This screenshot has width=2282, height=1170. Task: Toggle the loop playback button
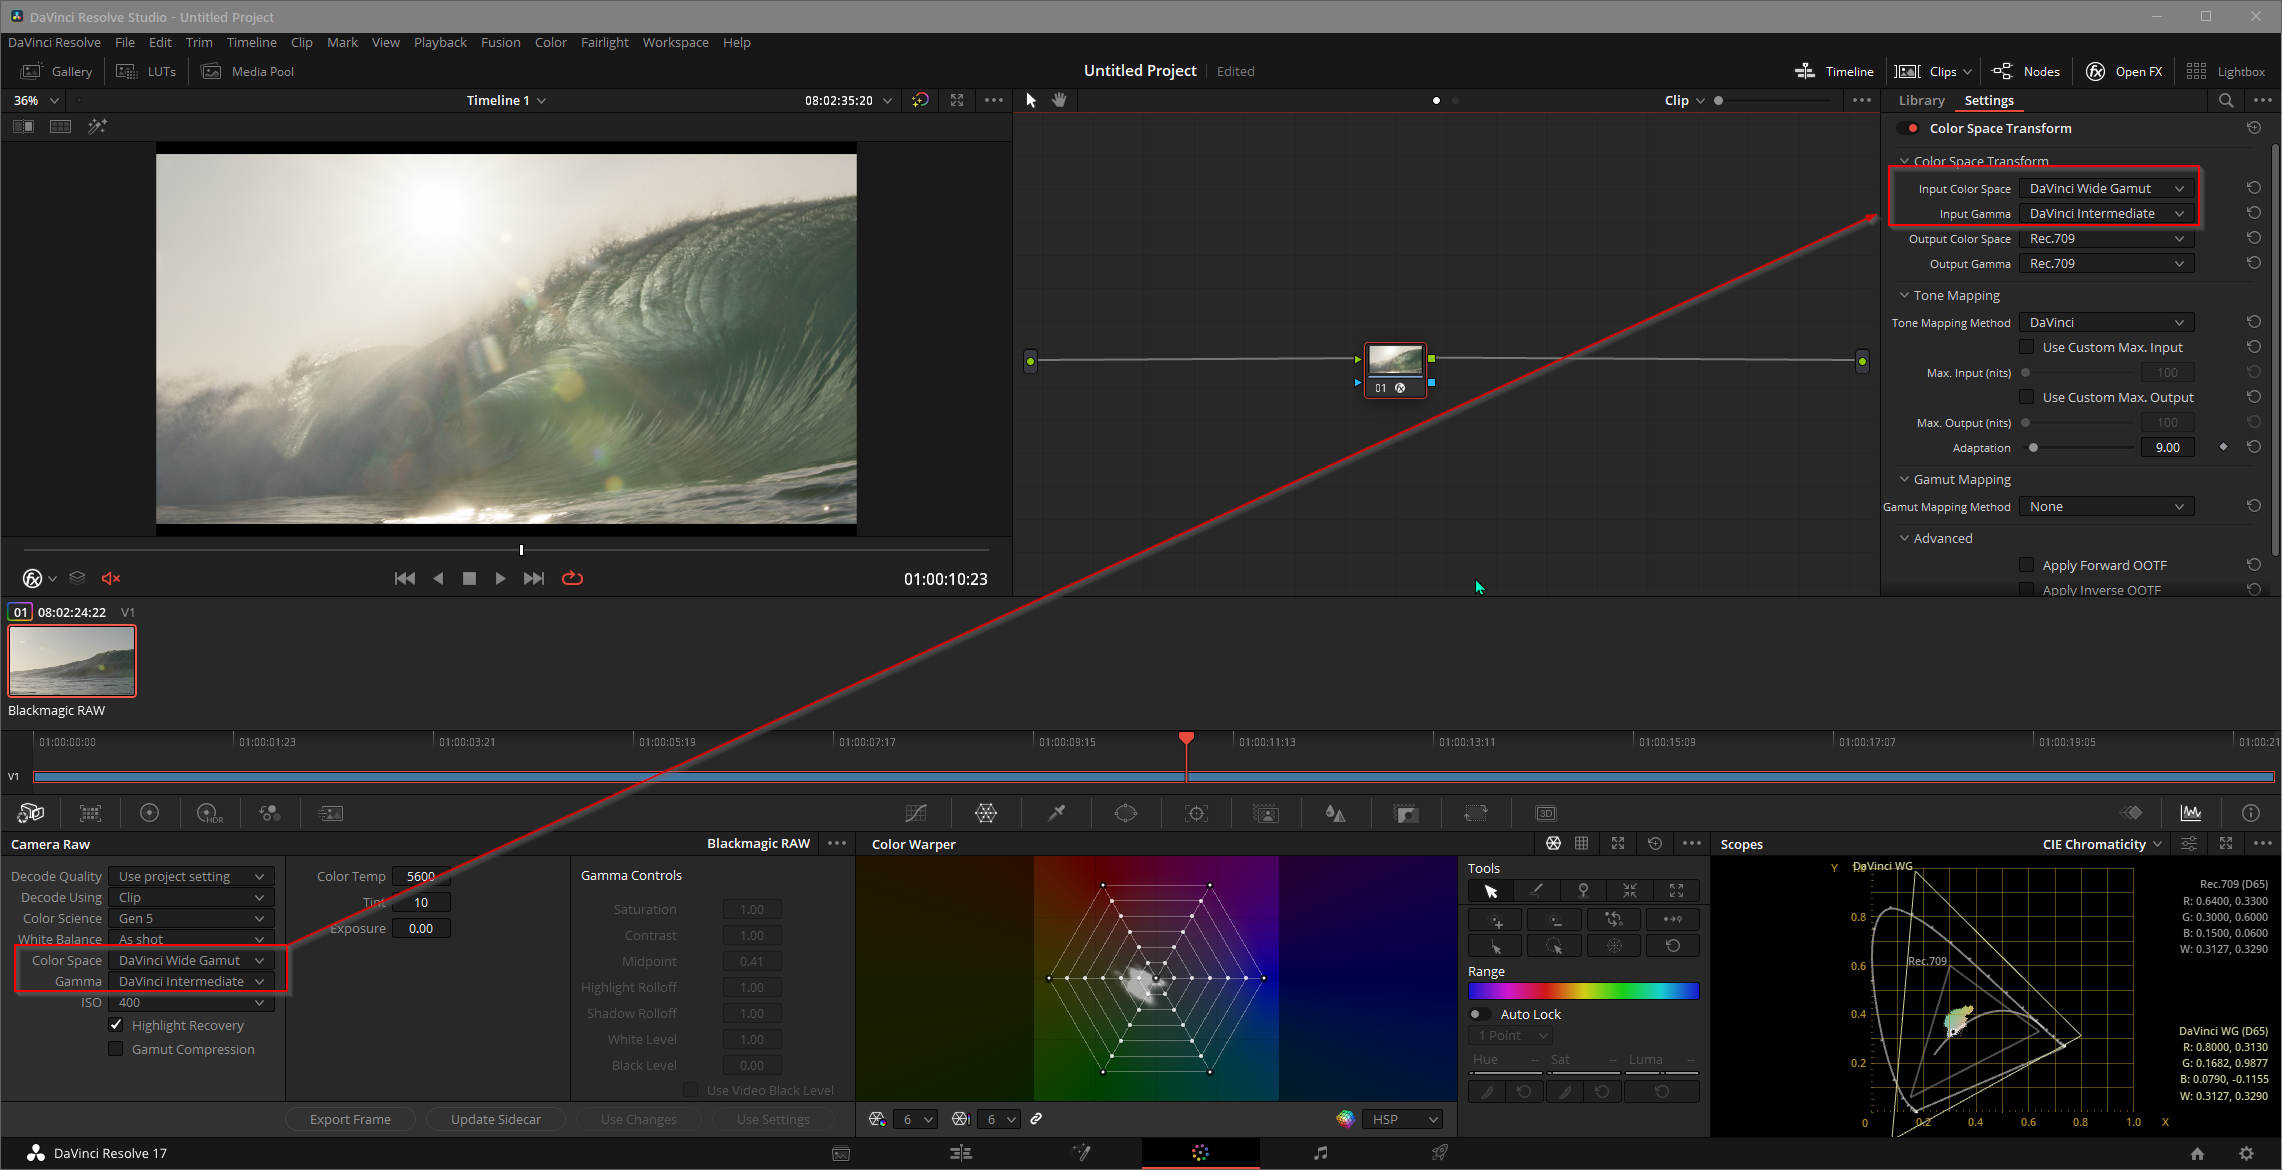pos(572,578)
